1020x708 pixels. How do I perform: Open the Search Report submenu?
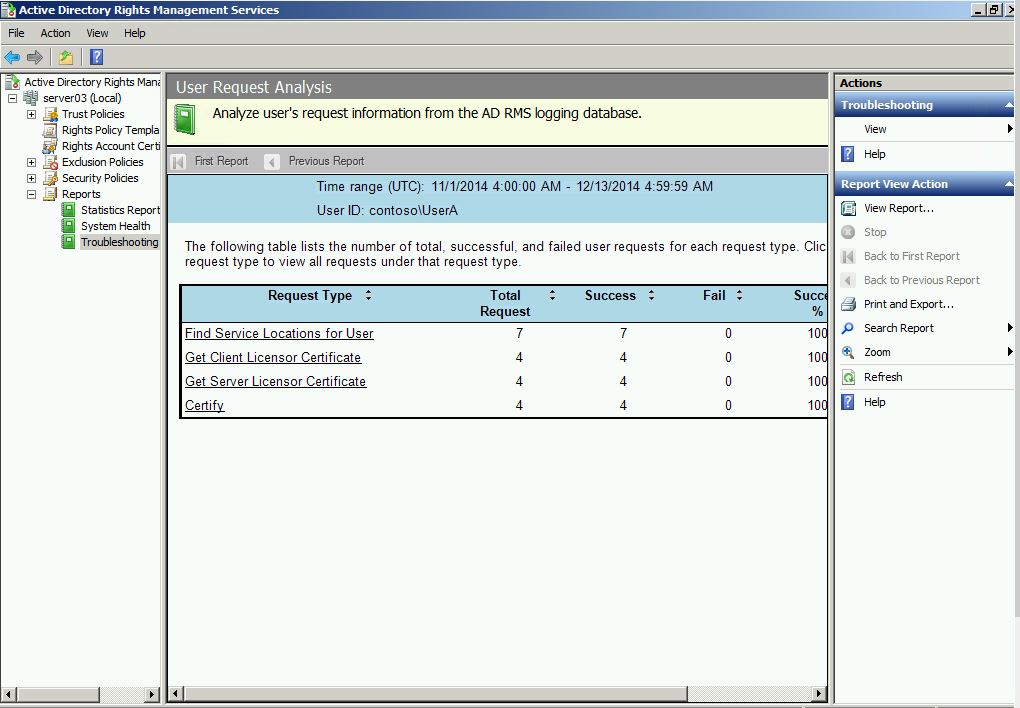click(1010, 328)
